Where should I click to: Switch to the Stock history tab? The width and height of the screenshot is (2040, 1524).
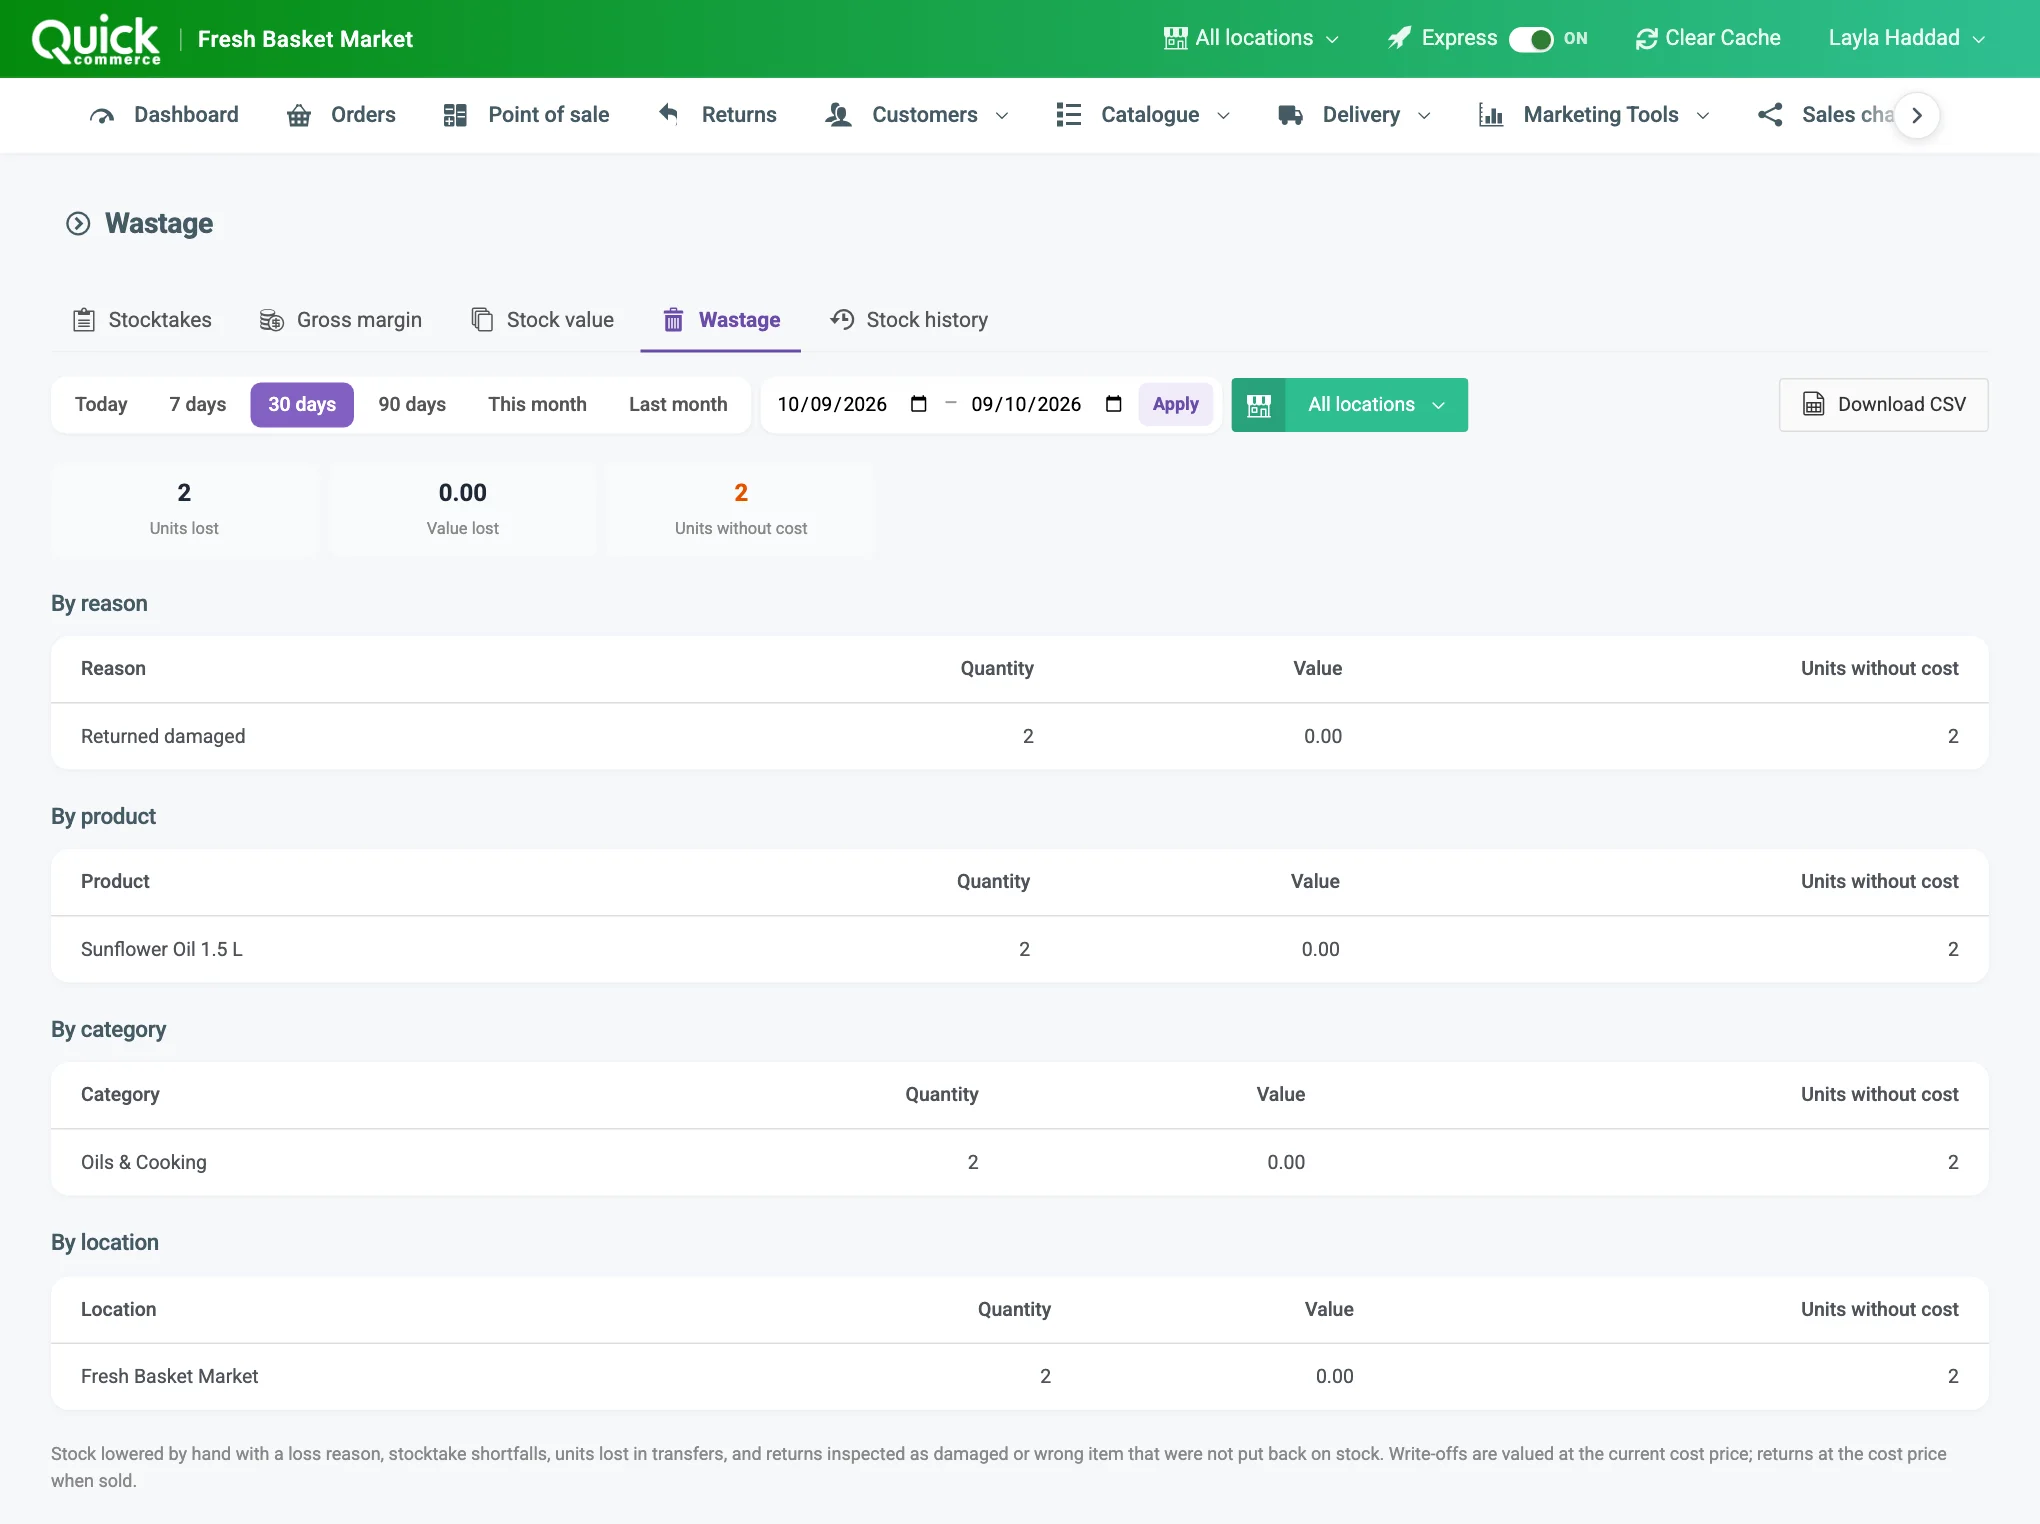tap(909, 320)
